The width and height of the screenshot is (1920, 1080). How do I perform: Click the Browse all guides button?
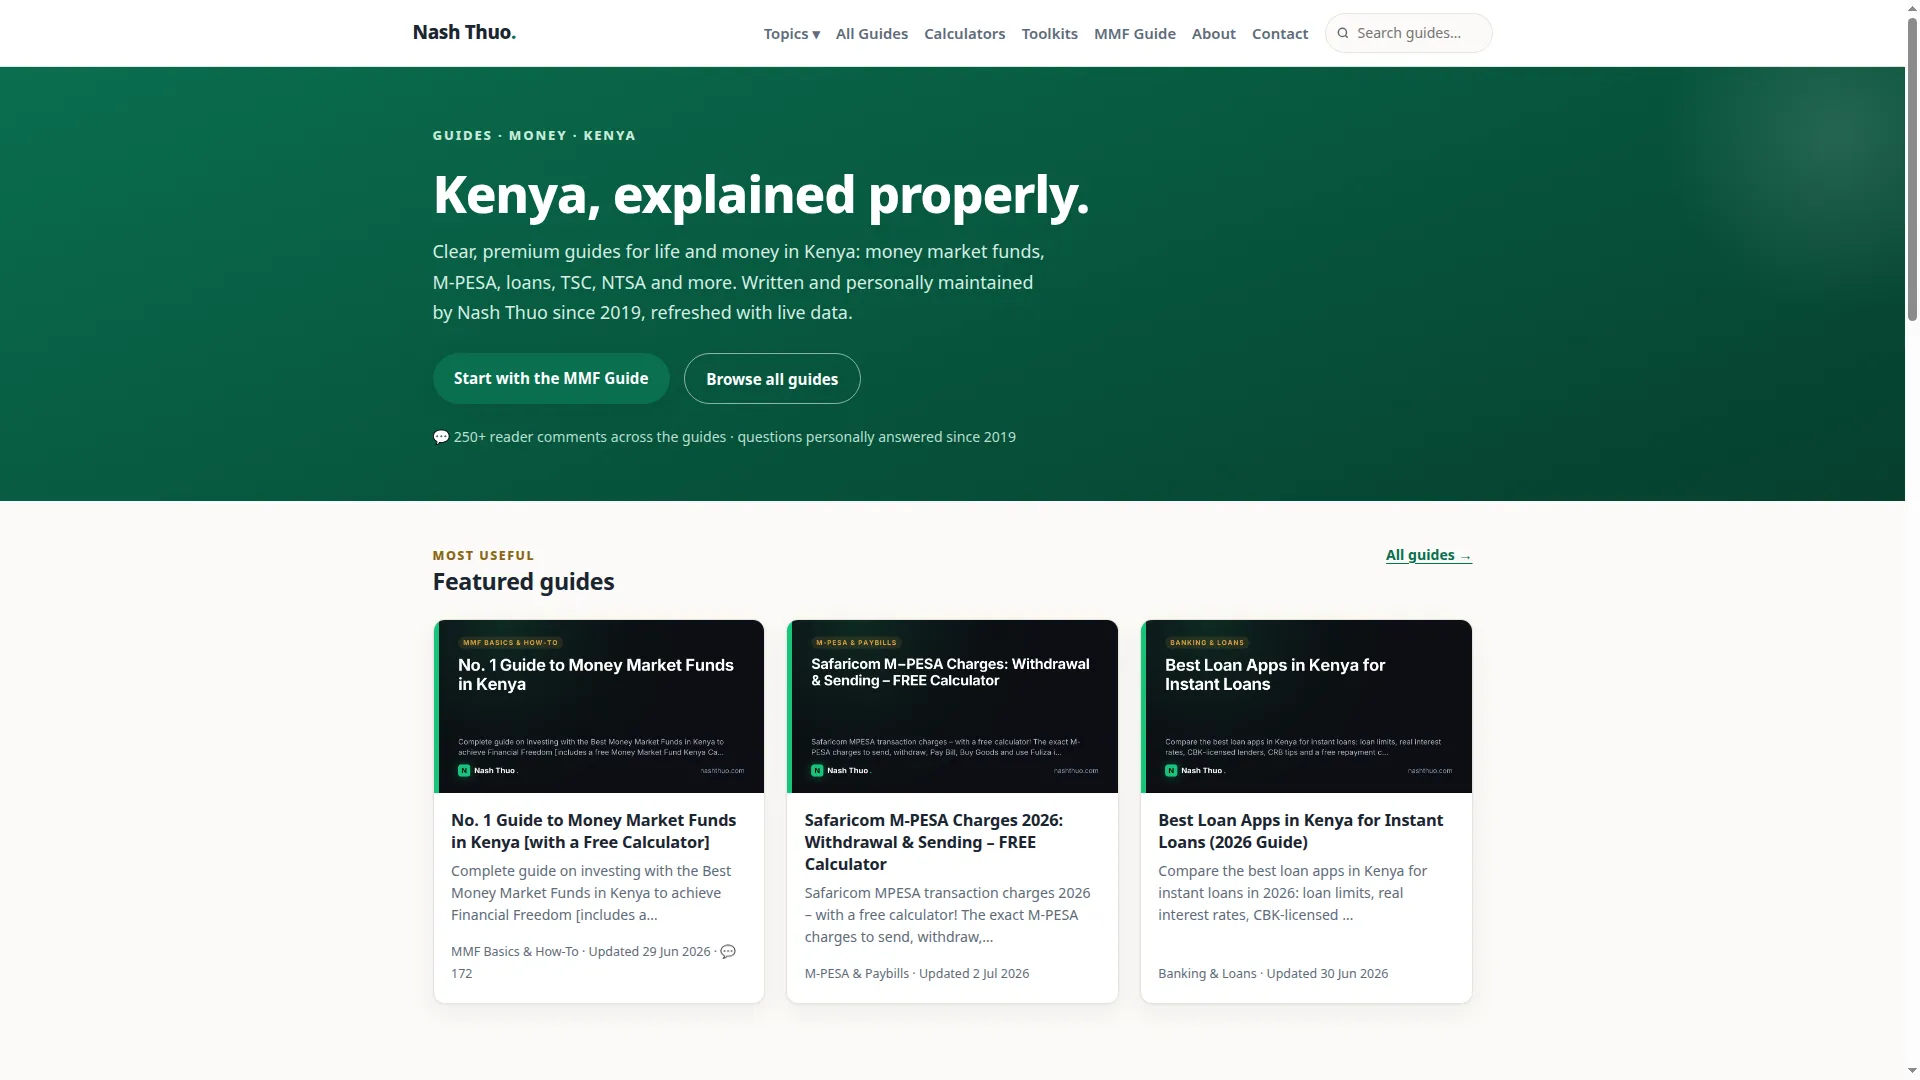click(x=772, y=379)
